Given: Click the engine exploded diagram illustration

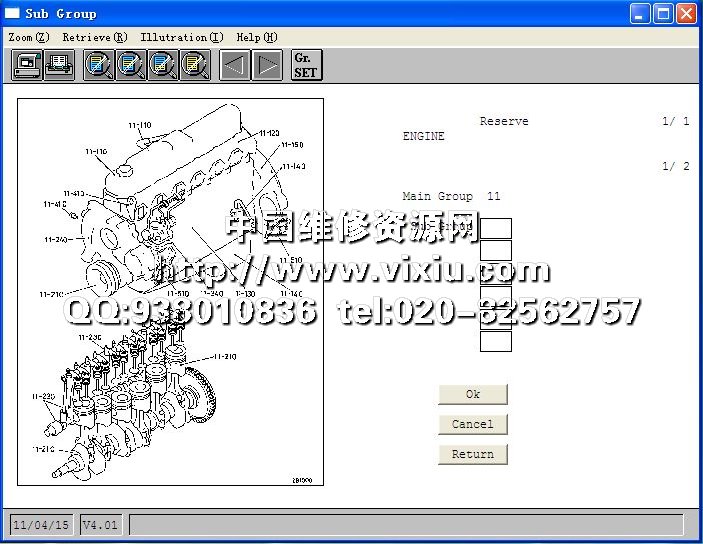Looking at the screenshot, I should coord(170,292).
